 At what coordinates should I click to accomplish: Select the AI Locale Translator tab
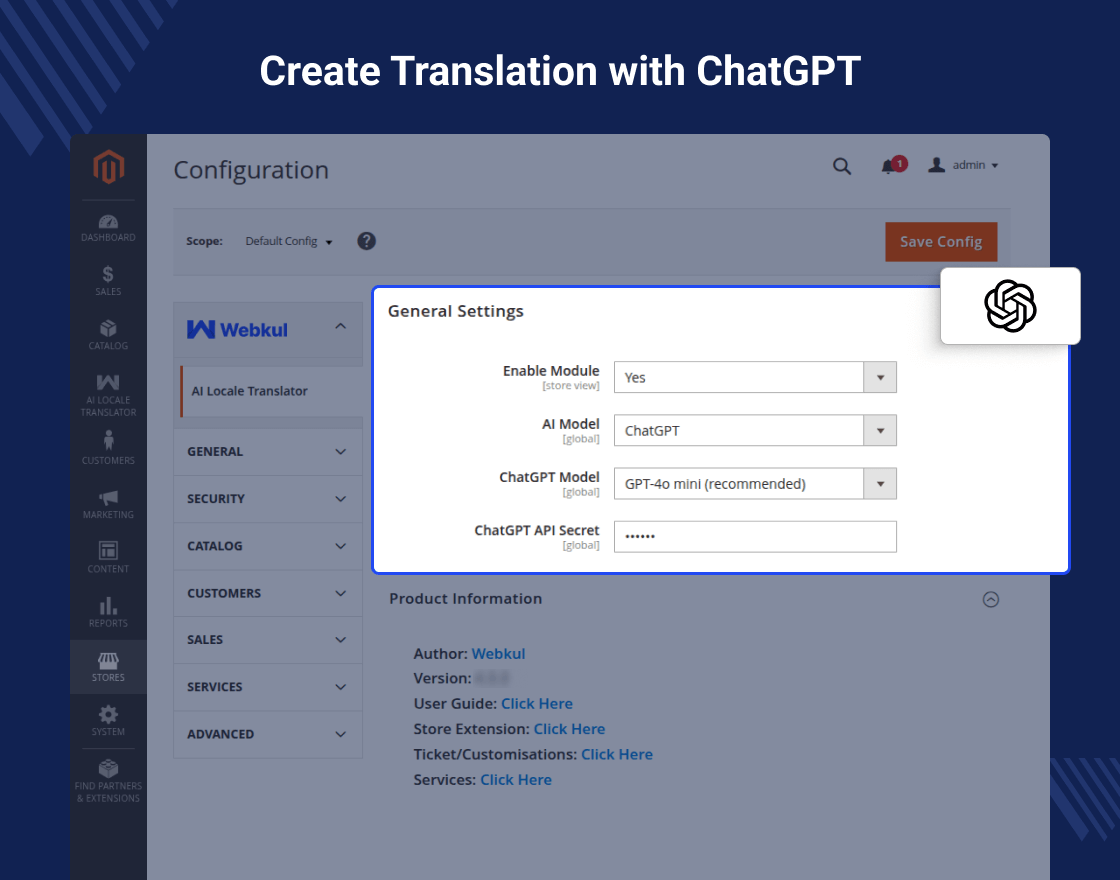click(x=250, y=391)
